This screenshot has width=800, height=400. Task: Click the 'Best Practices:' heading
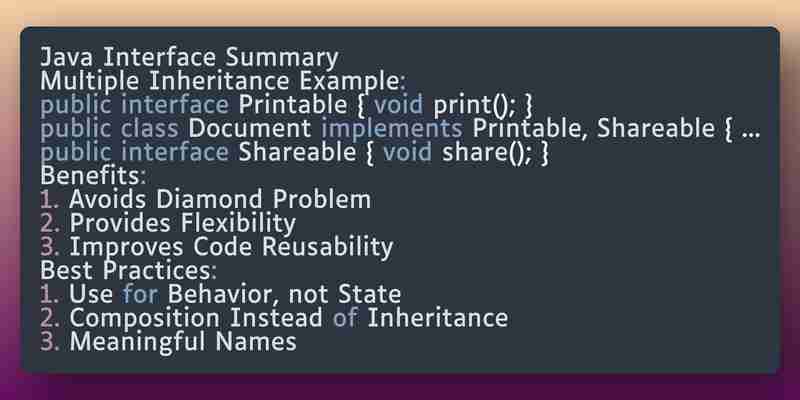(x=129, y=270)
